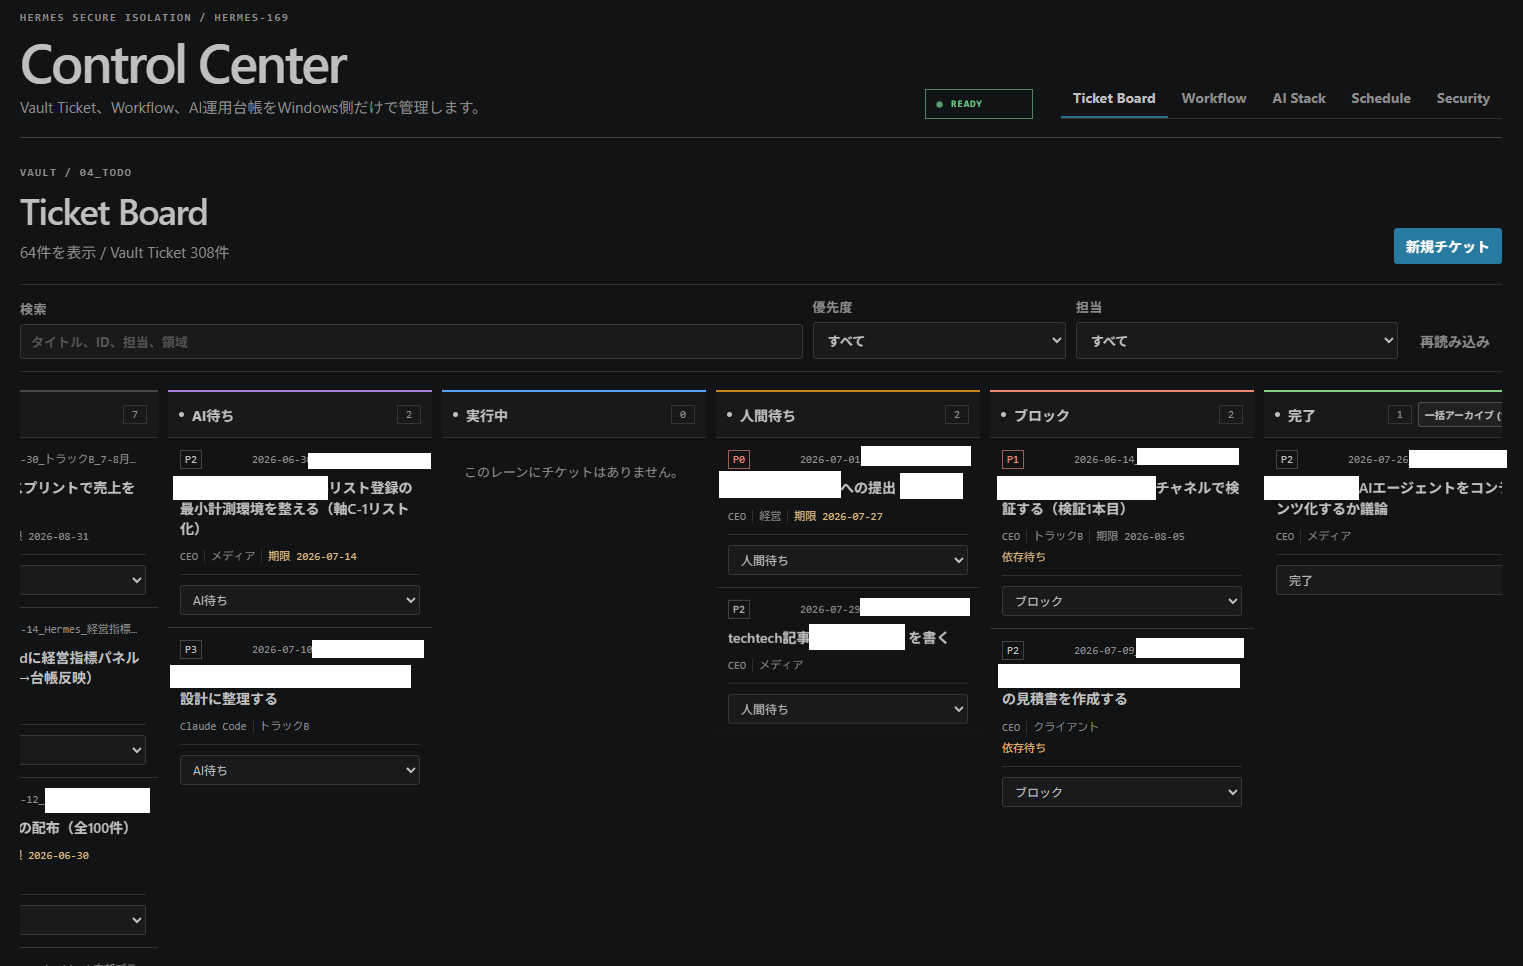Reload the board with 再読み込み
This screenshot has width=1523, height=966.
coord(1455,342)
